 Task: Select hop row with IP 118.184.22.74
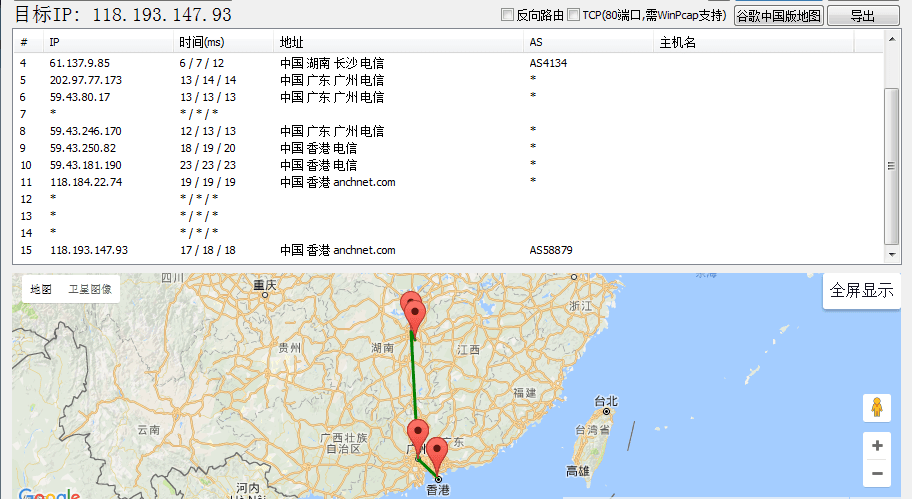tap(86, 182)
